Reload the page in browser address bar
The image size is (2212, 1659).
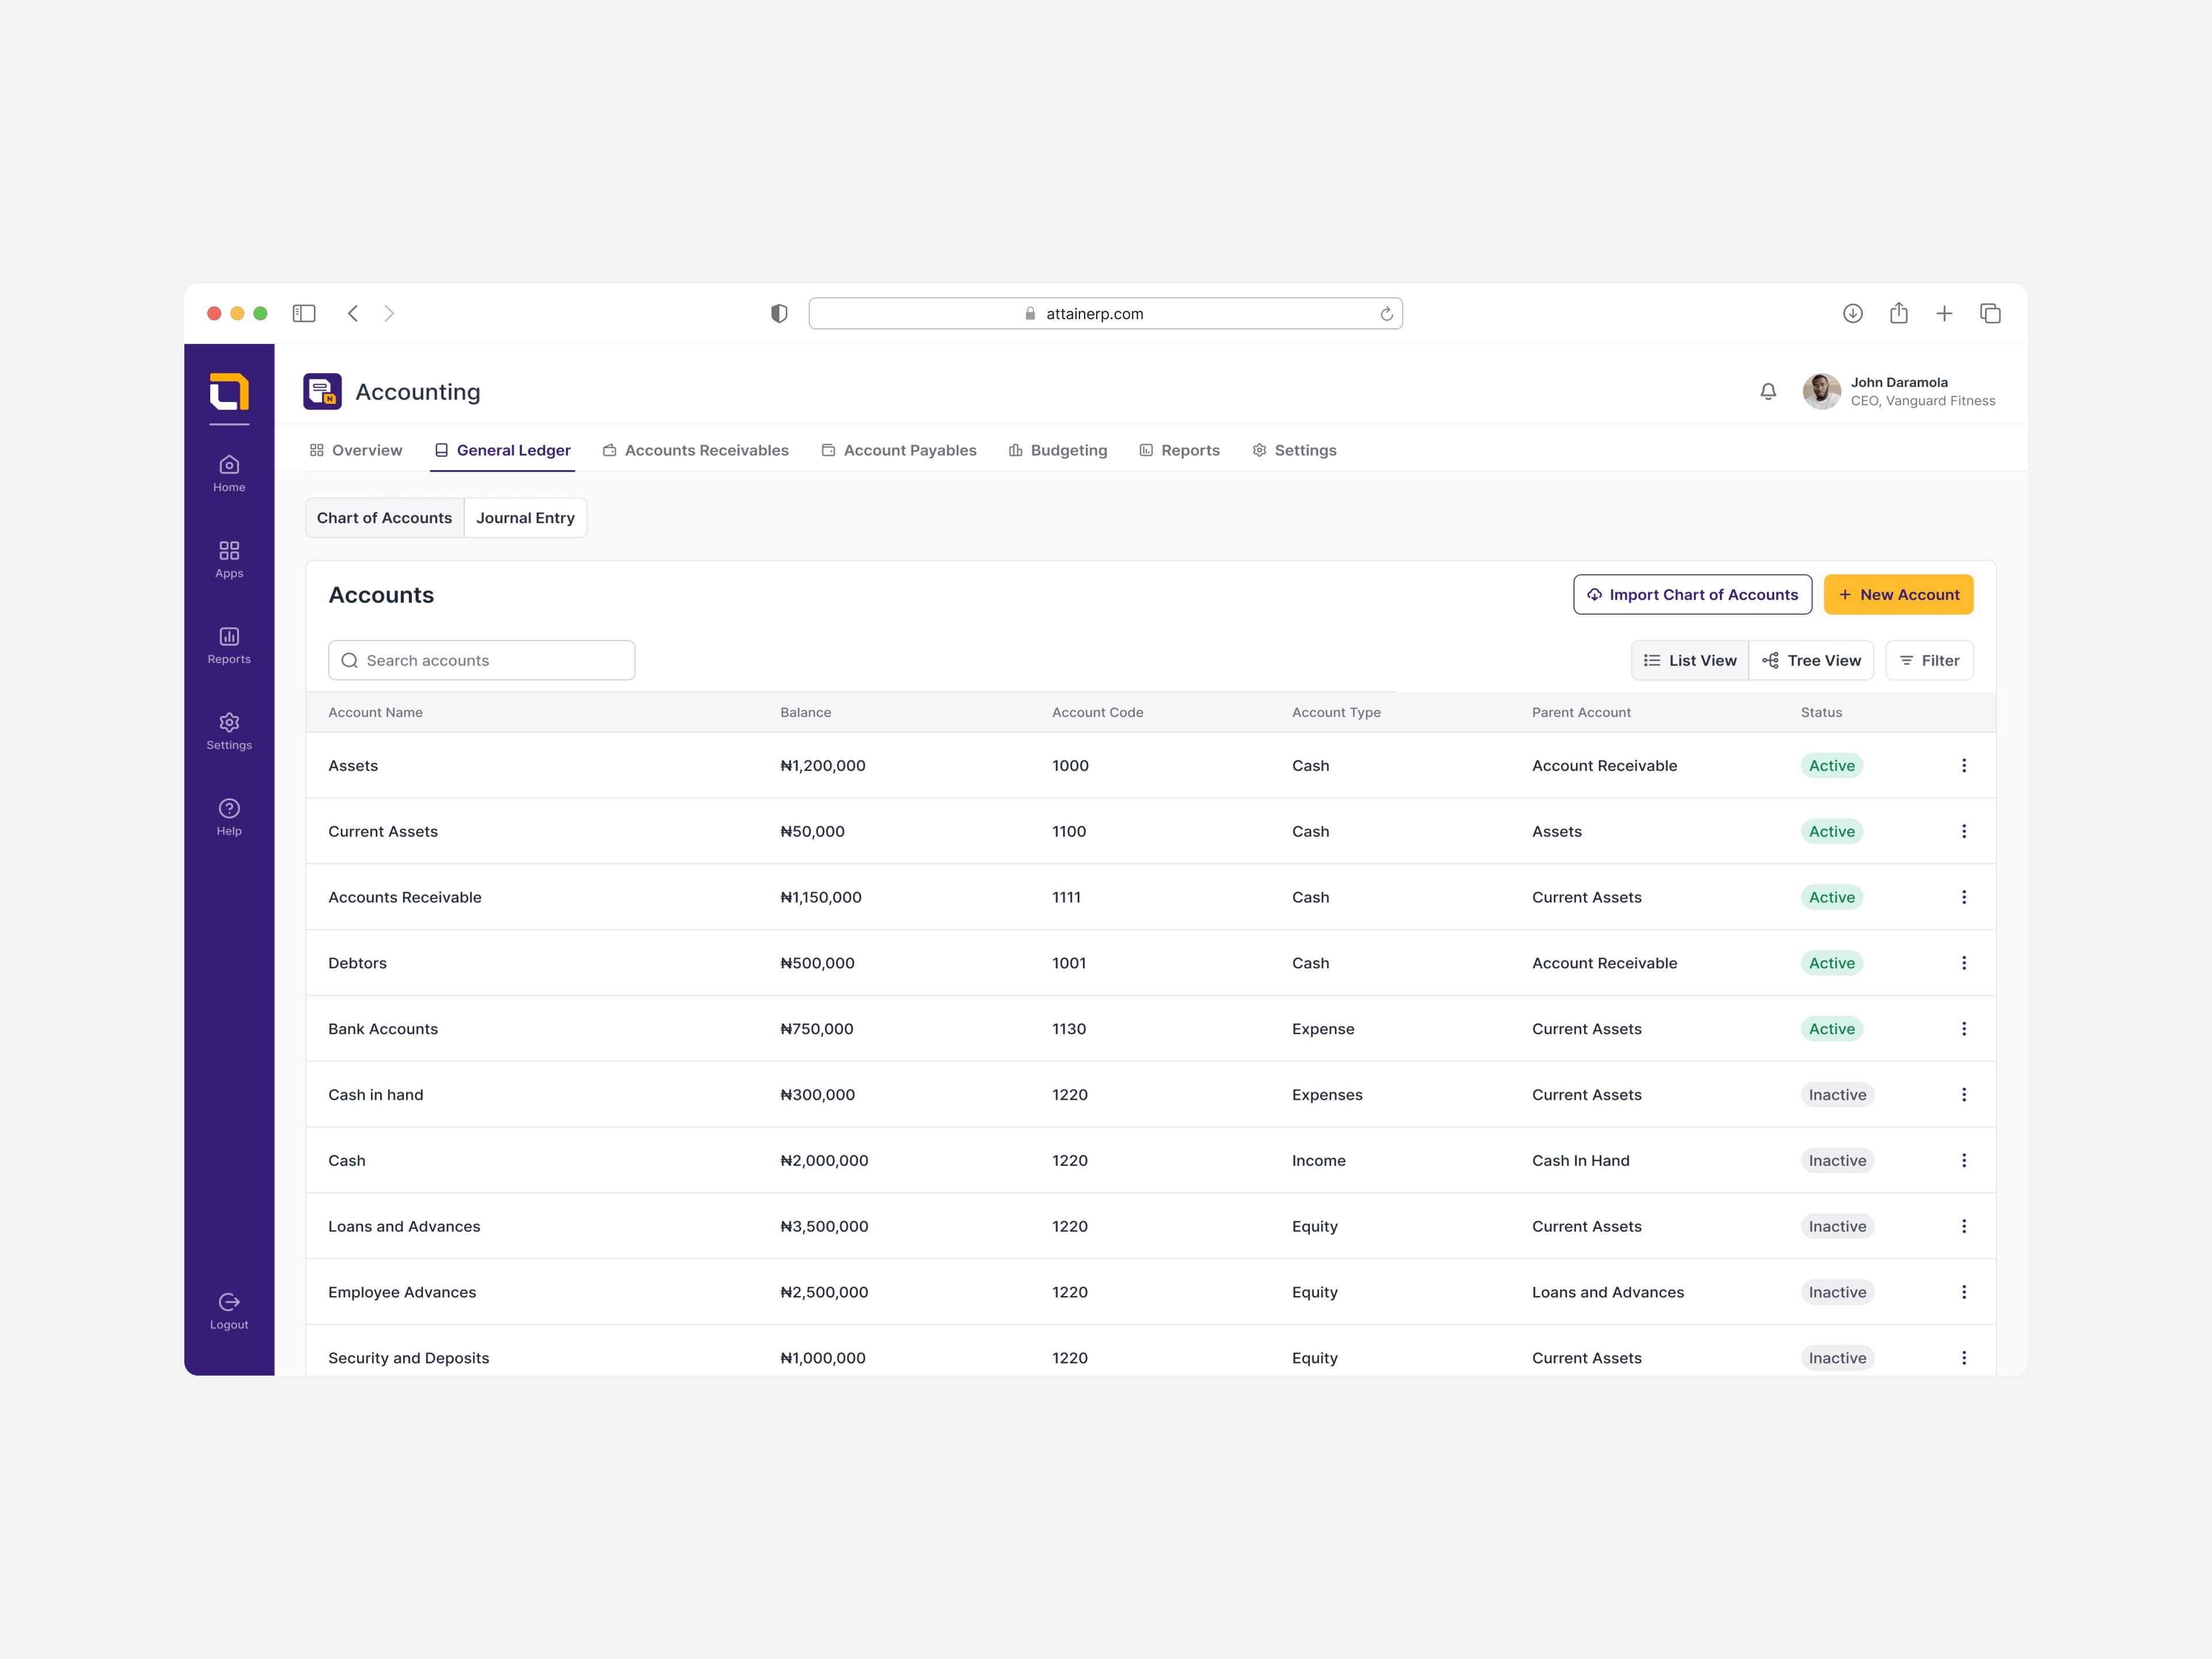tap(1386, 314)
